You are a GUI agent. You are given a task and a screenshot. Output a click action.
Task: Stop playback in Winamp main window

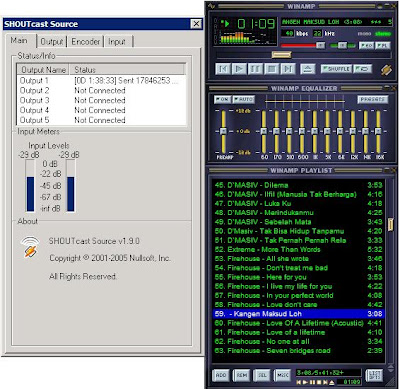271,69
